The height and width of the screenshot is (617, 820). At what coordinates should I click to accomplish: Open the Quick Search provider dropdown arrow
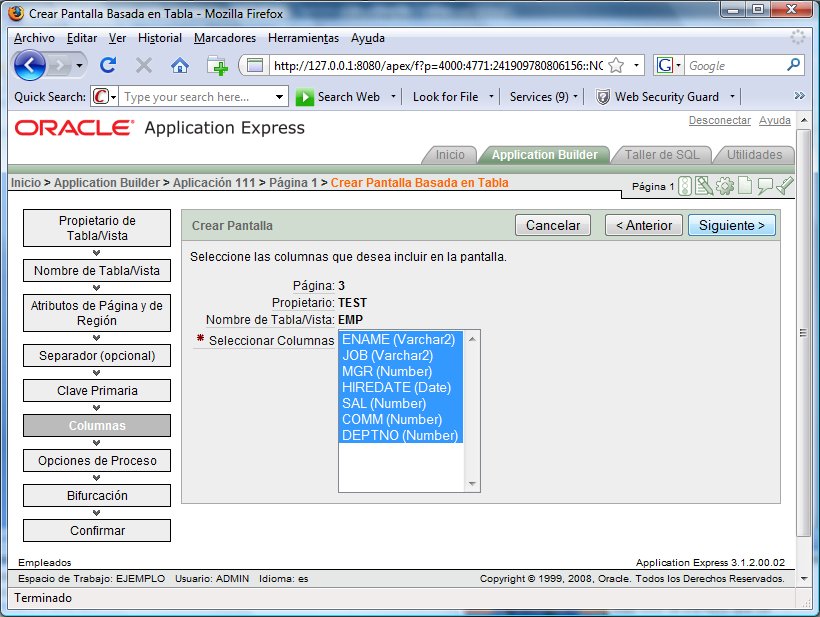click(113, 97)
